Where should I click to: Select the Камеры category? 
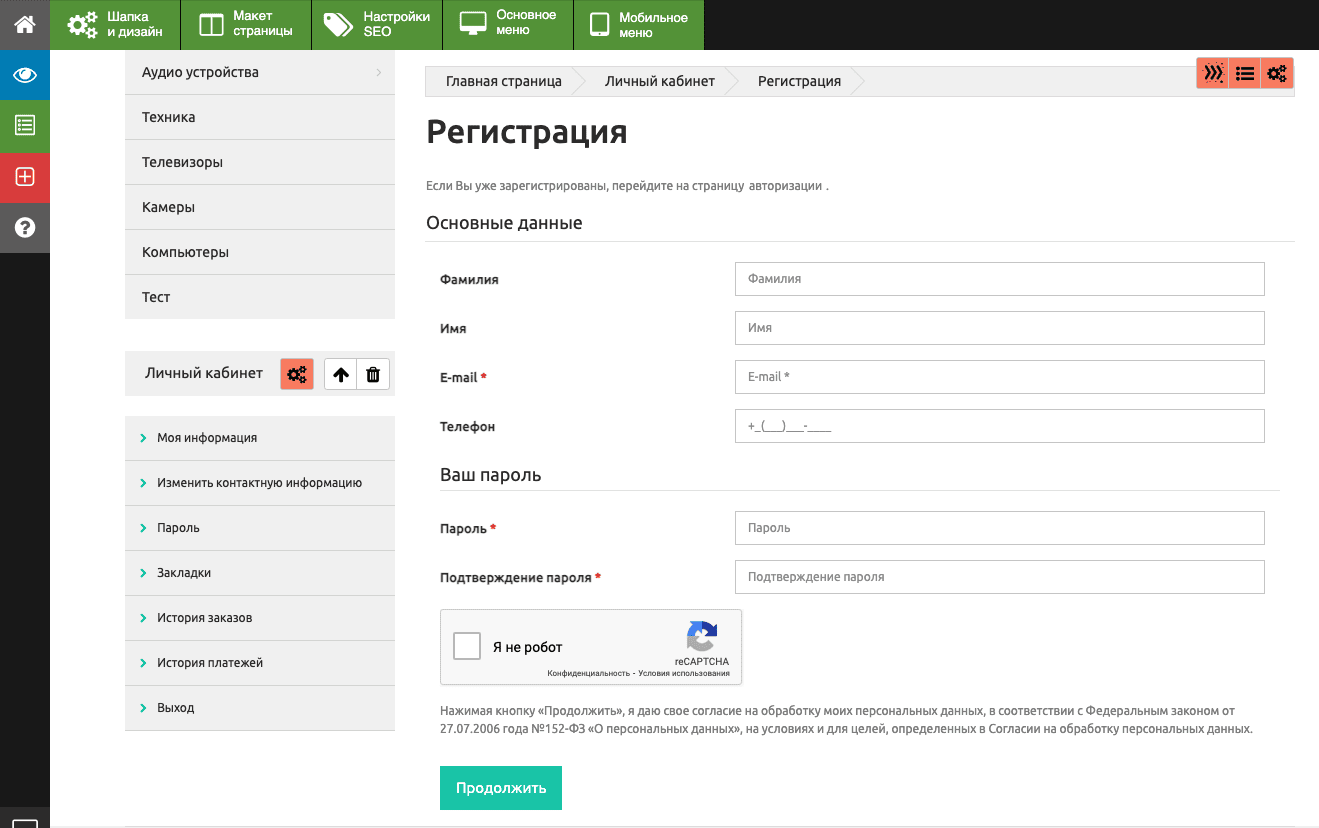pos(260,207)
